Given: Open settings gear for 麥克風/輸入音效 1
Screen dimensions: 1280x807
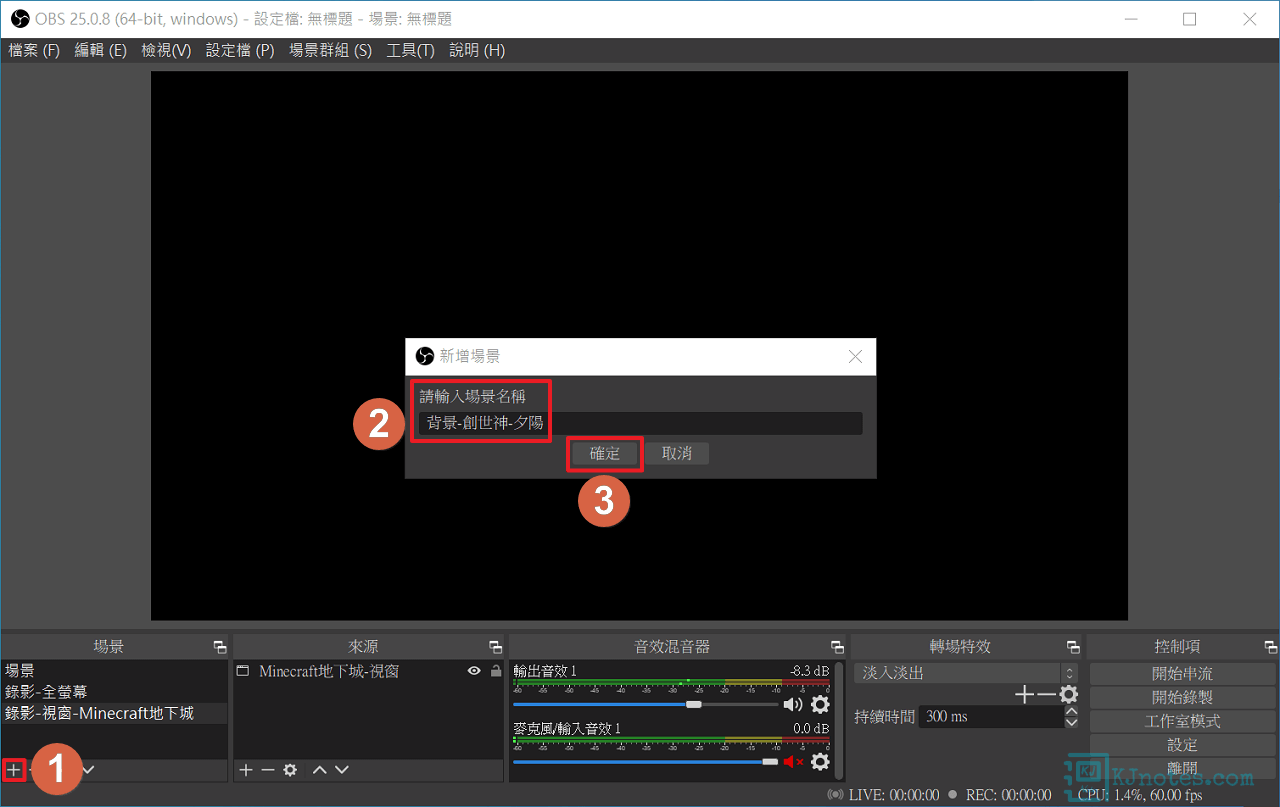Looking at the screenshot, I should tap(820, 762).
